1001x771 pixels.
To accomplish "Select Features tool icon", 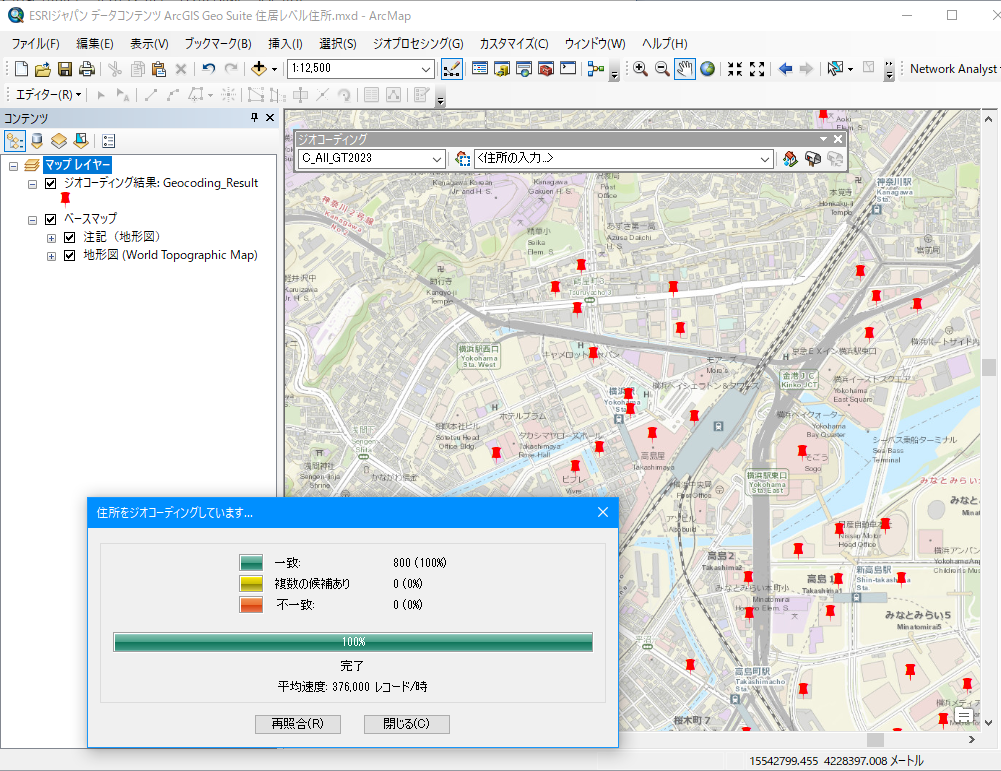I will coord(834,68).
